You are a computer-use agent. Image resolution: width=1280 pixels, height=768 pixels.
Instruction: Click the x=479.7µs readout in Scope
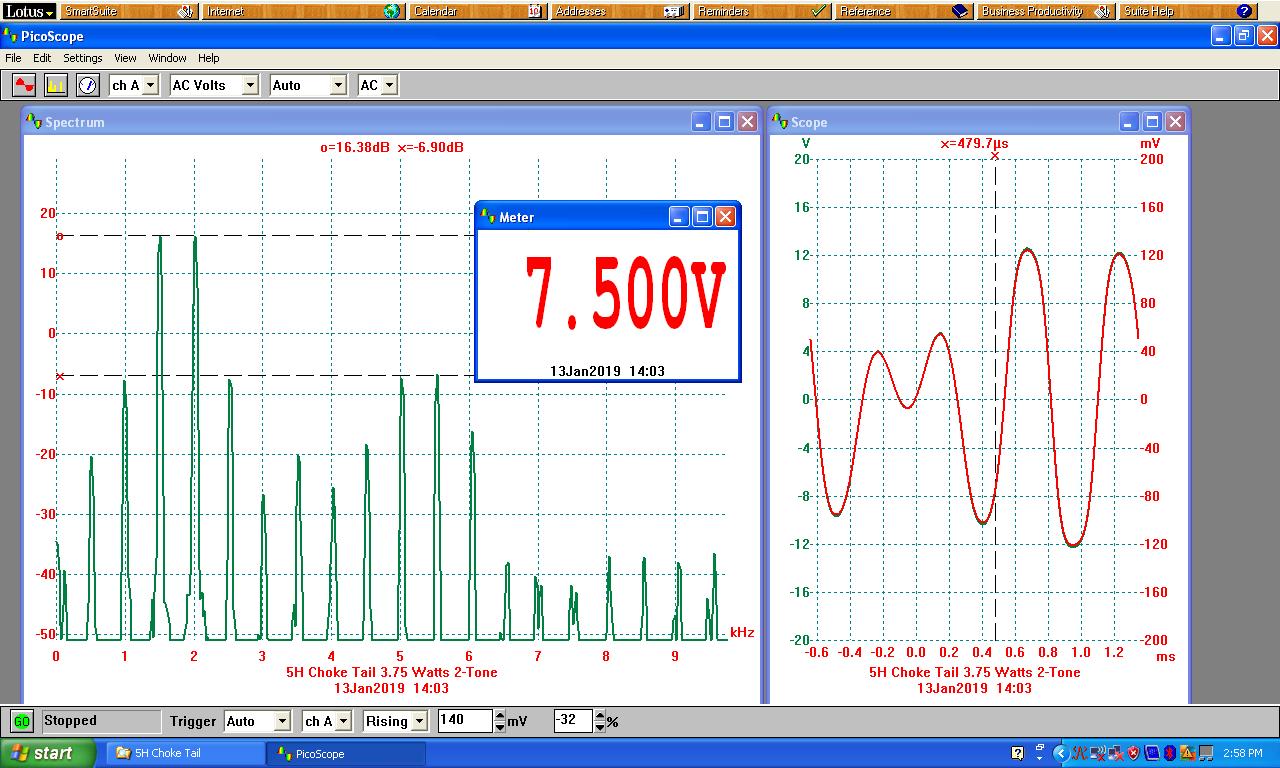point(974,143)
